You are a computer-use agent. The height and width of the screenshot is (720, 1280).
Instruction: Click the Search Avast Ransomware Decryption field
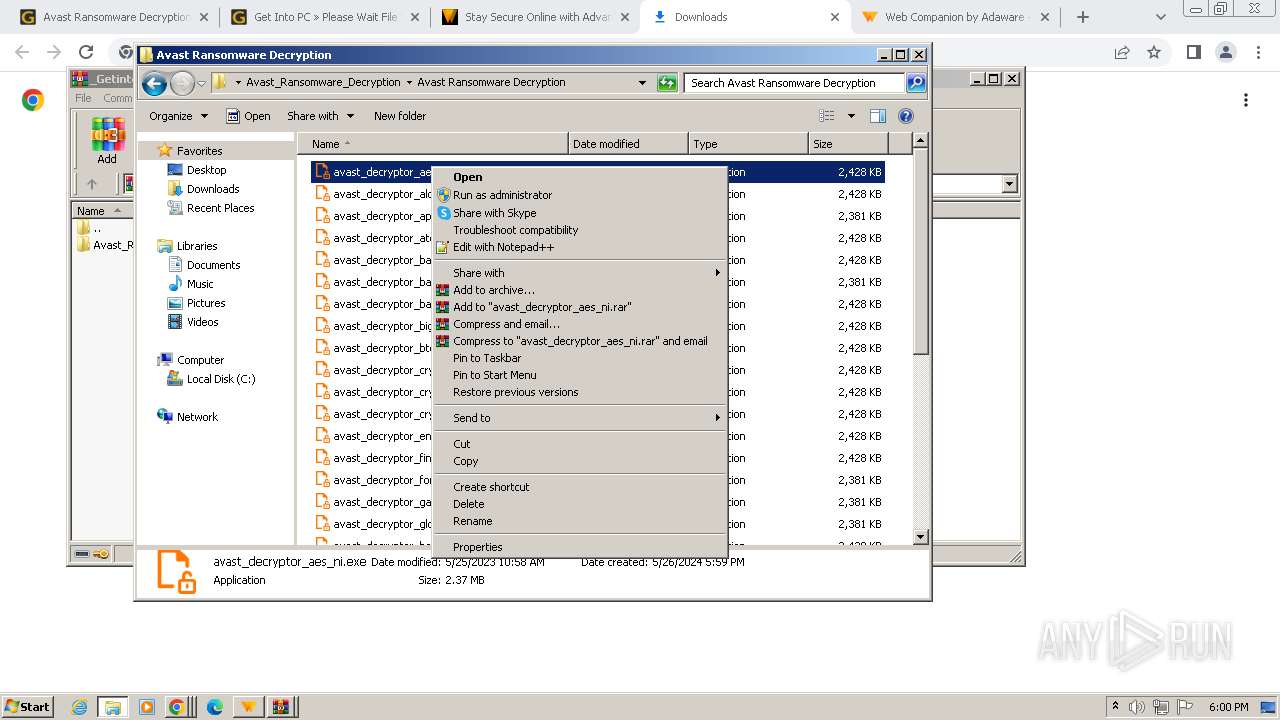tap(795, 83)
